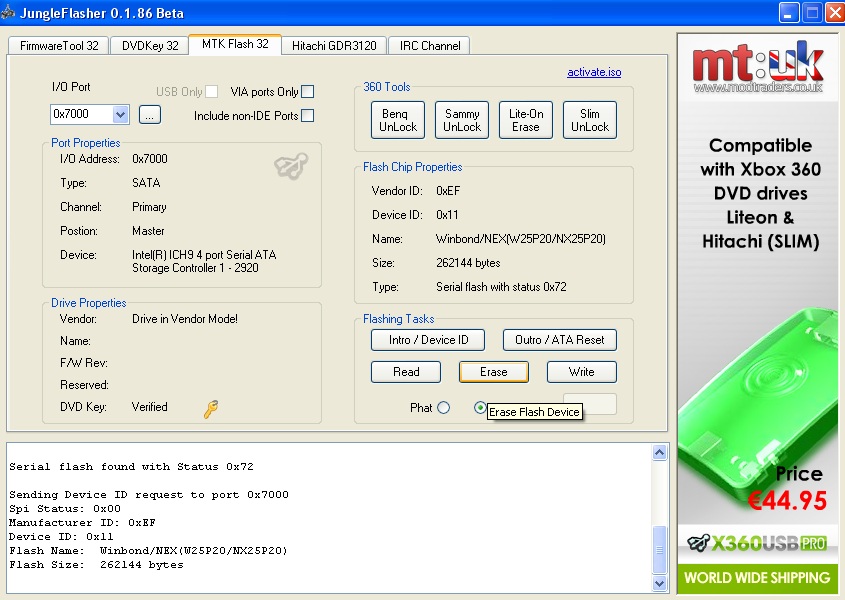Enable the VIA ports Only checkbox
The image size is (845, 600).
(308, 92)
